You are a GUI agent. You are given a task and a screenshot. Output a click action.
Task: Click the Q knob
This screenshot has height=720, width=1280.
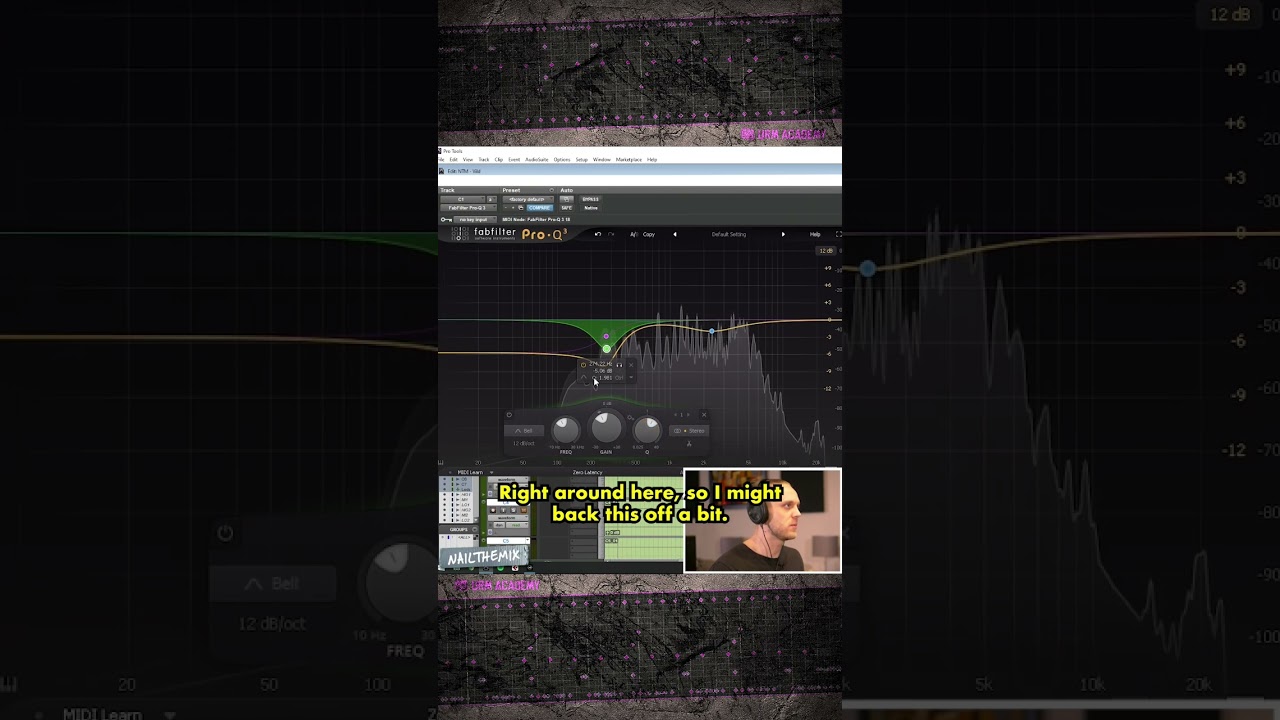coord(647,430)
